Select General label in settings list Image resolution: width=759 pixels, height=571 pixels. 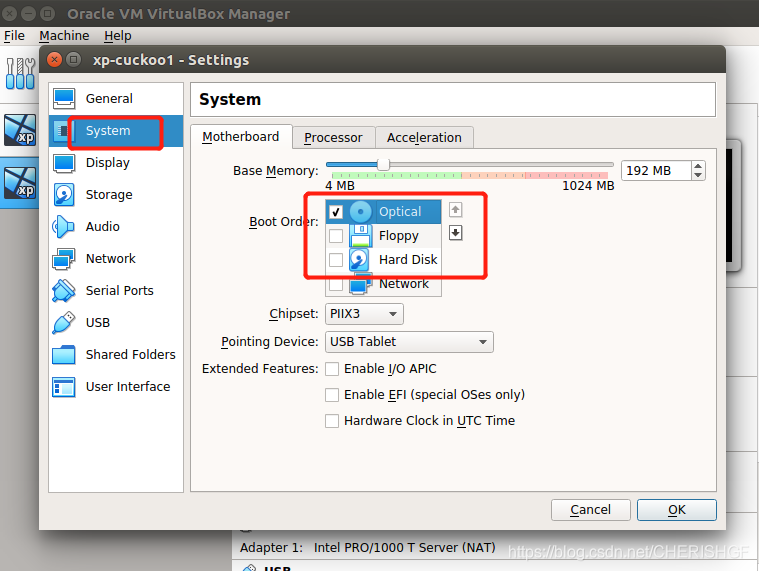[x=109, y=99]
